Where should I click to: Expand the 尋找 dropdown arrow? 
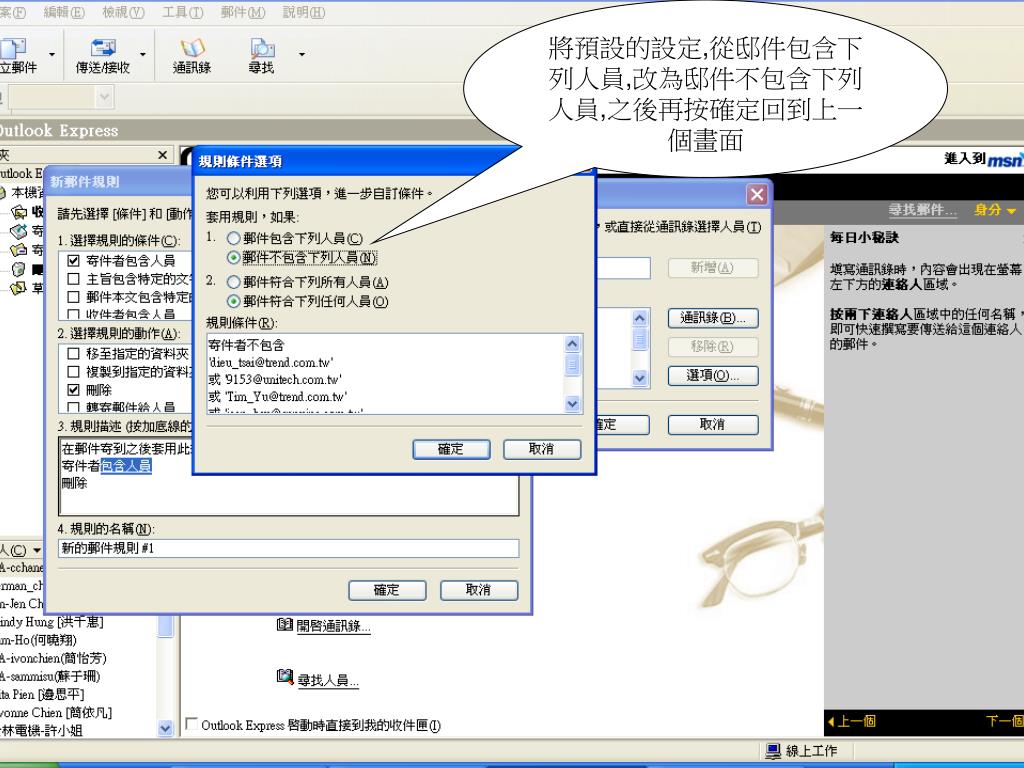(302, 55)
